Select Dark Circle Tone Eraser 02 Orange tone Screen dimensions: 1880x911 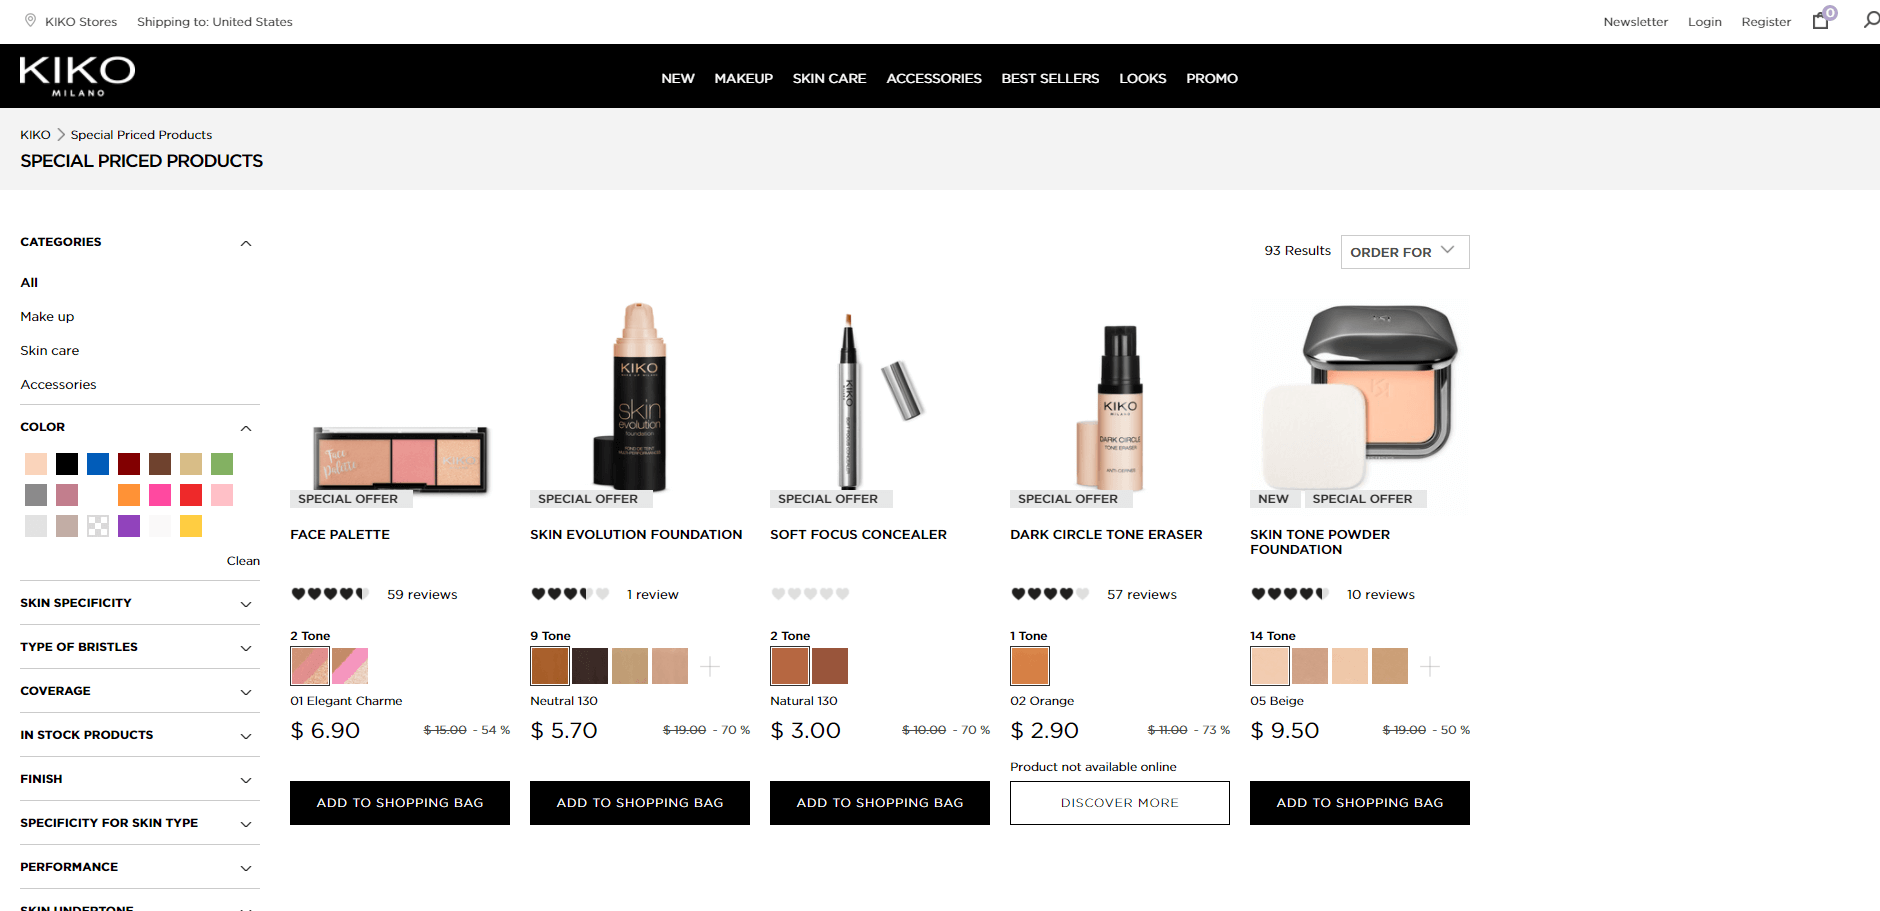(x=1030, y=666)
